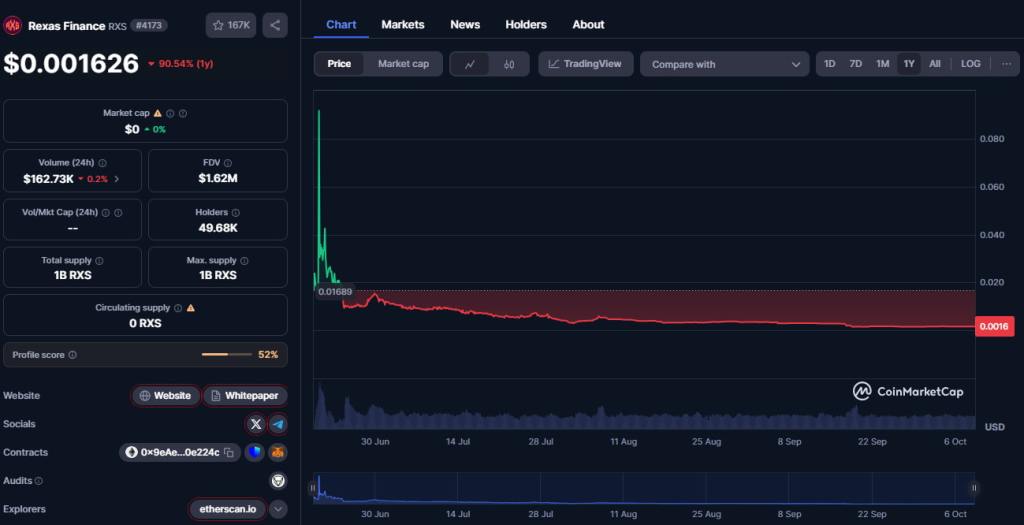This screenshot has width=1024, height=525.
Task: Open the Profile score info icon
Action: point(72,355)
